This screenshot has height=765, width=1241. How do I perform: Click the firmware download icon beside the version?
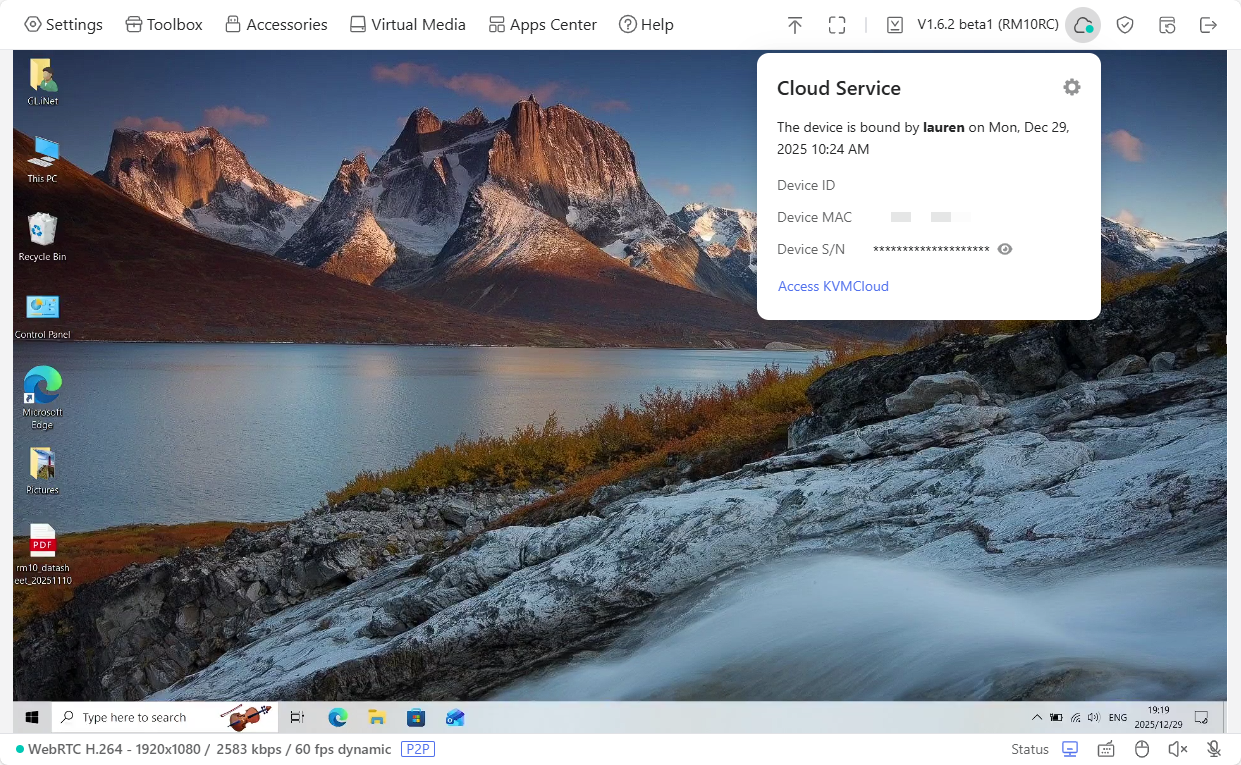(x=895, y=25)
